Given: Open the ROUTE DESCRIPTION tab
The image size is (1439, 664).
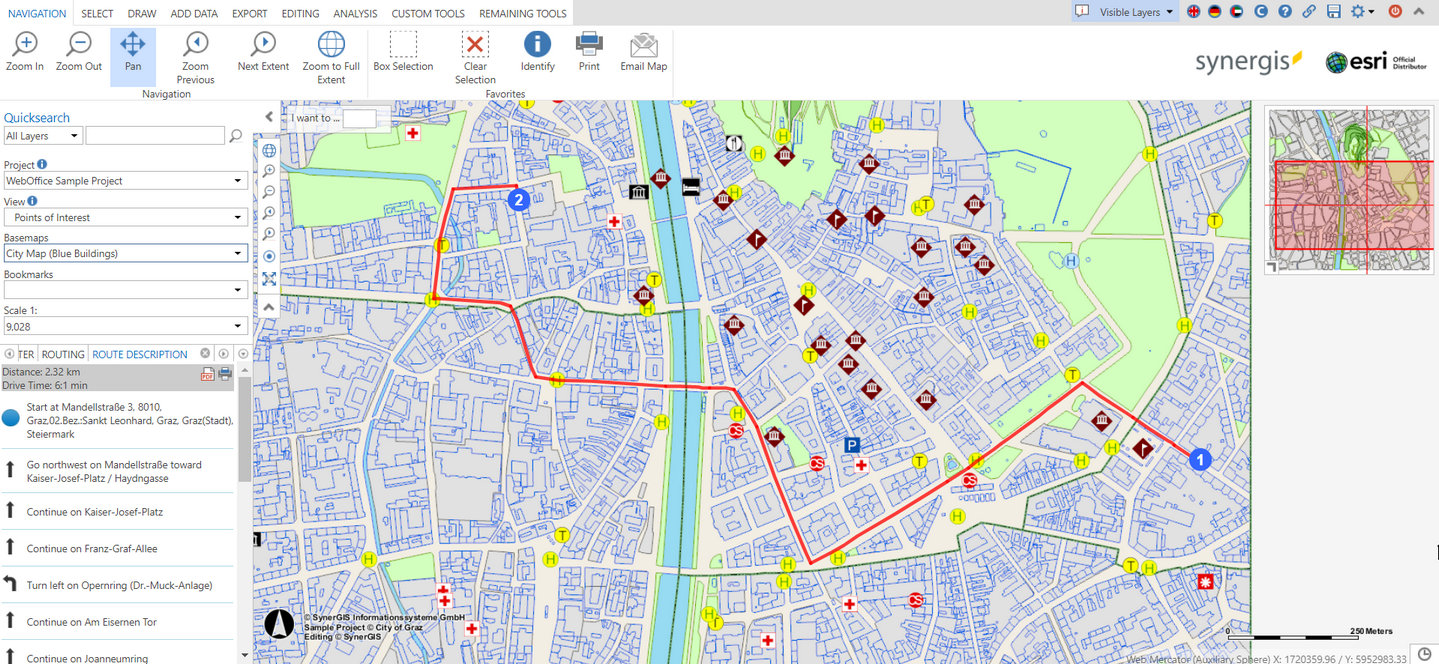Looking at the screenshot, I should [x=141, y=353].
